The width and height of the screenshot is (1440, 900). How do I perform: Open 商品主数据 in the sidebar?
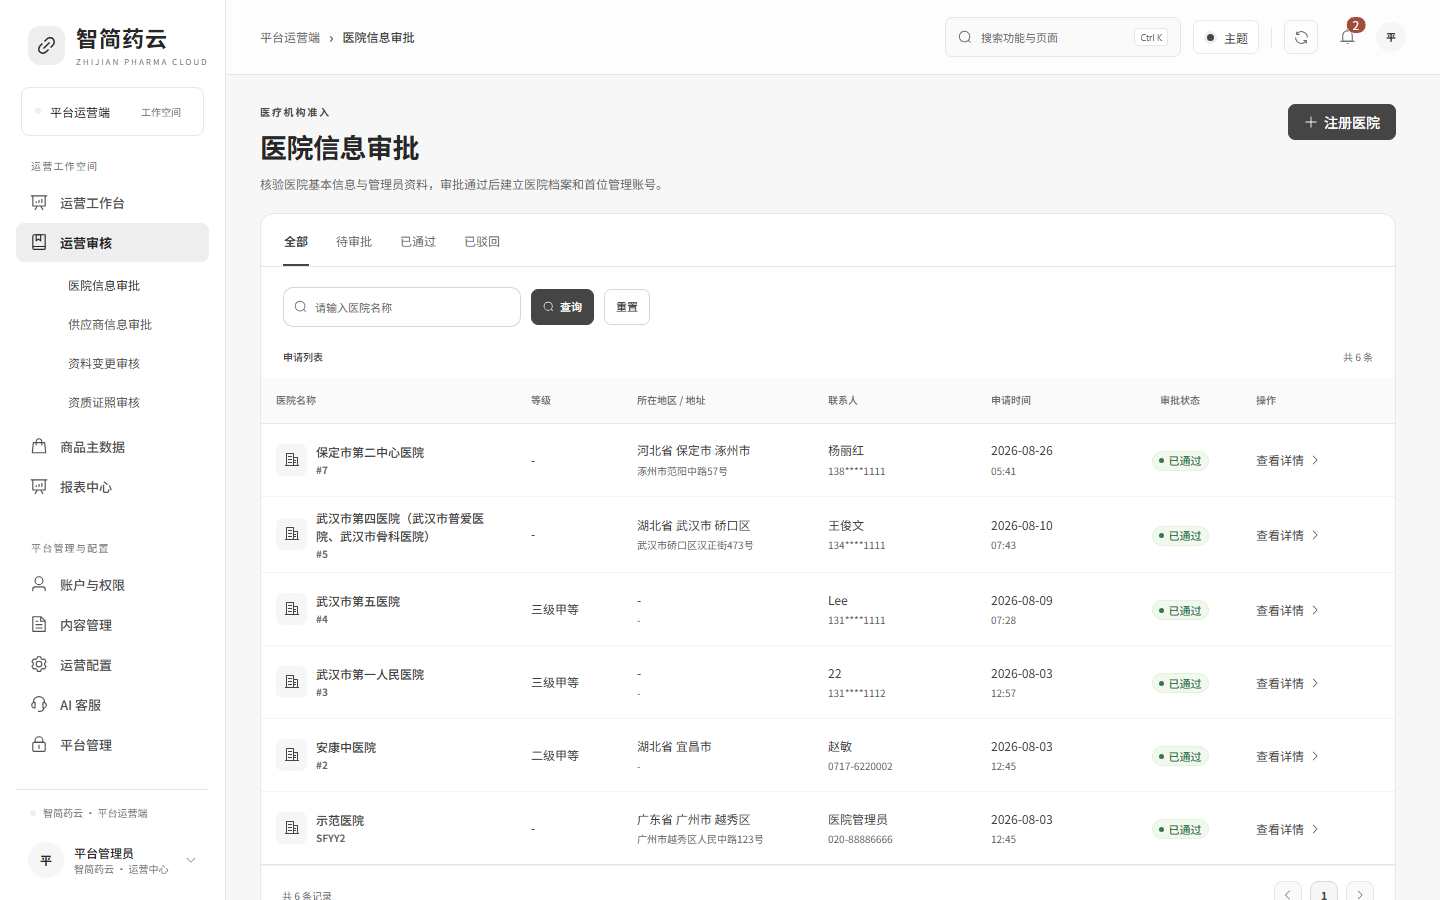tap(112, 447)
